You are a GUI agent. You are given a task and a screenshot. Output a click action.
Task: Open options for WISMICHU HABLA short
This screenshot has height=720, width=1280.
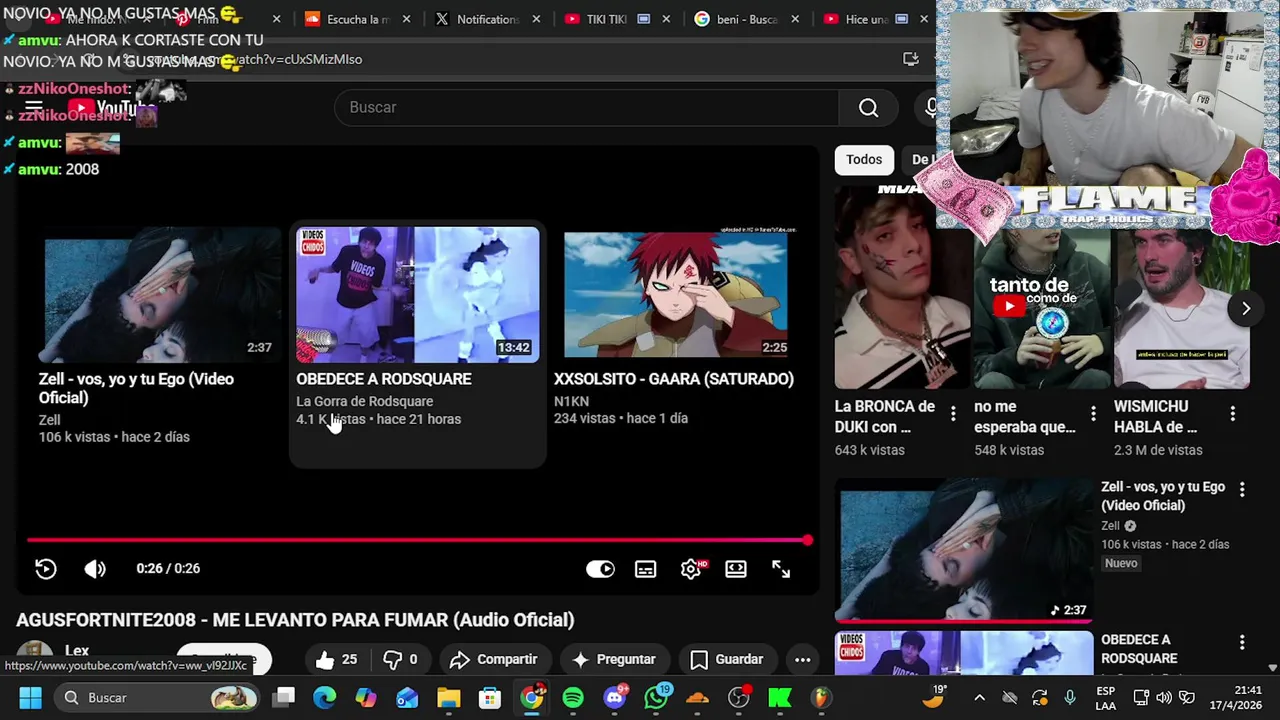pyautogui.click(x=1232, y=413)
